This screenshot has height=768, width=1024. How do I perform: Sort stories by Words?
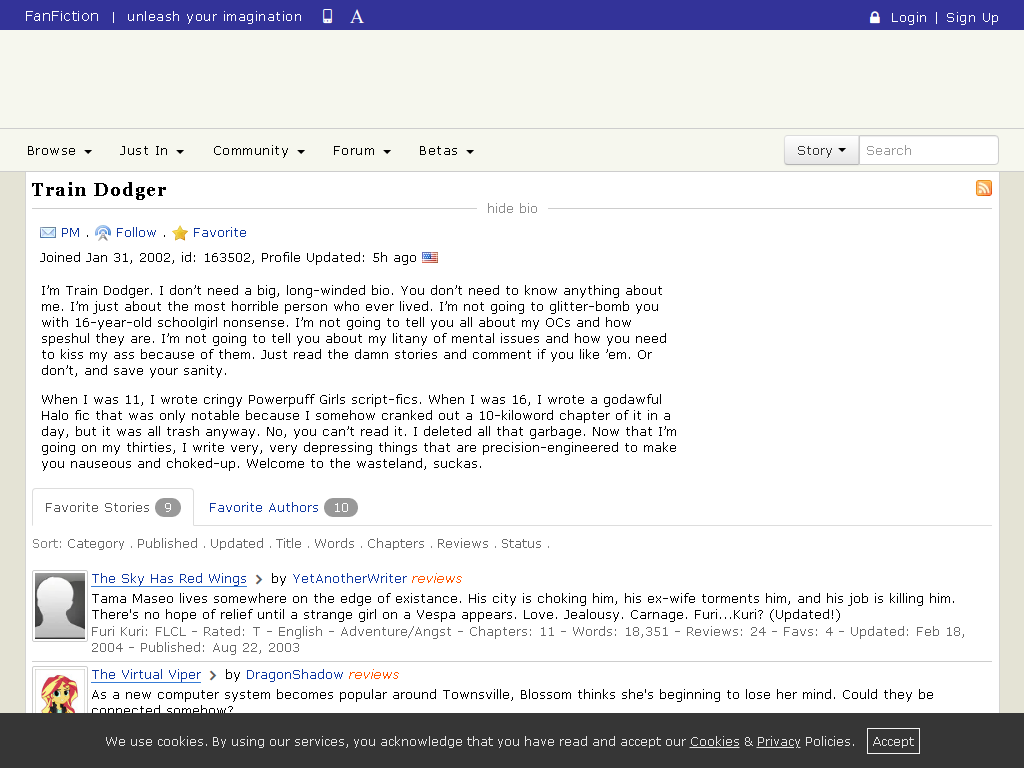coord(334,543)
